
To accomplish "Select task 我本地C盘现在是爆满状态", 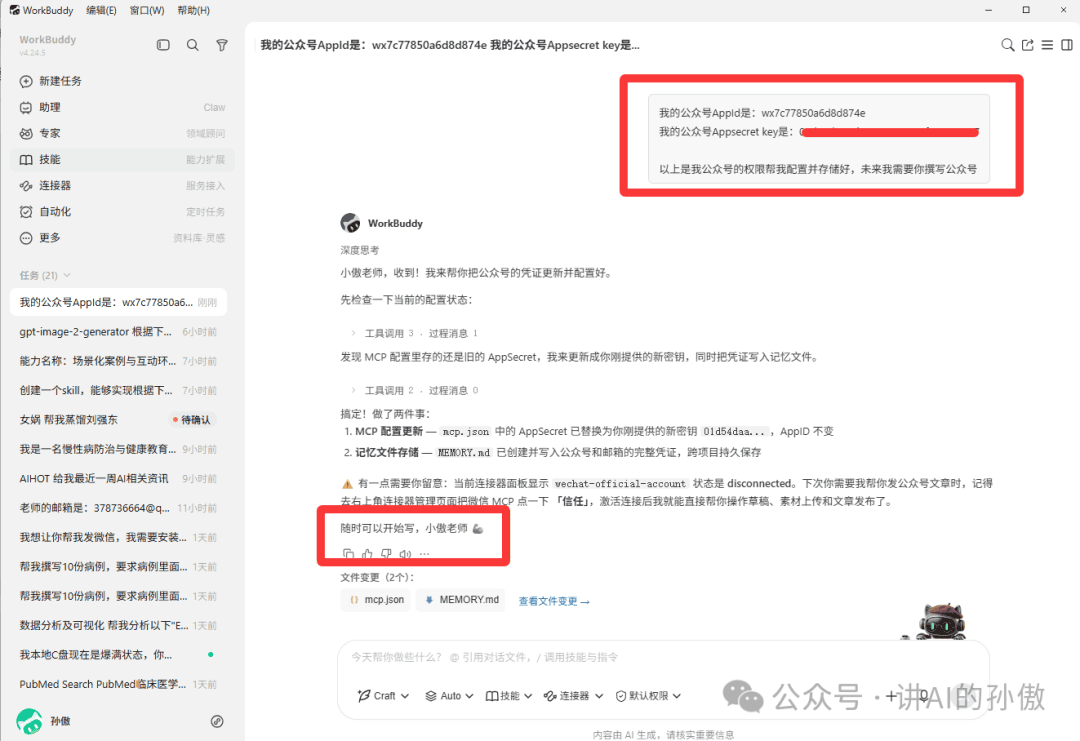I will 118,655.
